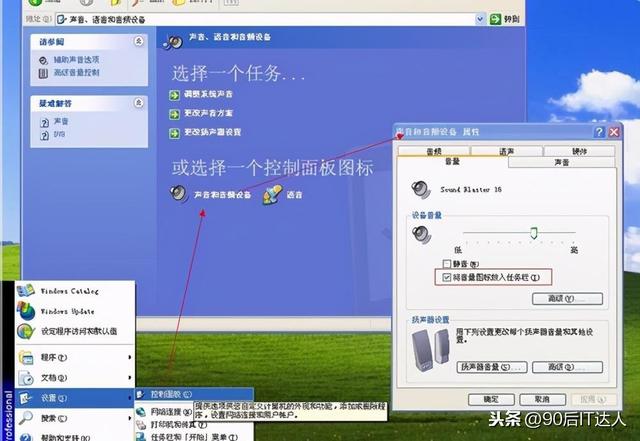Screen dimensions: 640x441
Task: Collapse the 疑难解答 side panel
Action: click(139, 103)
